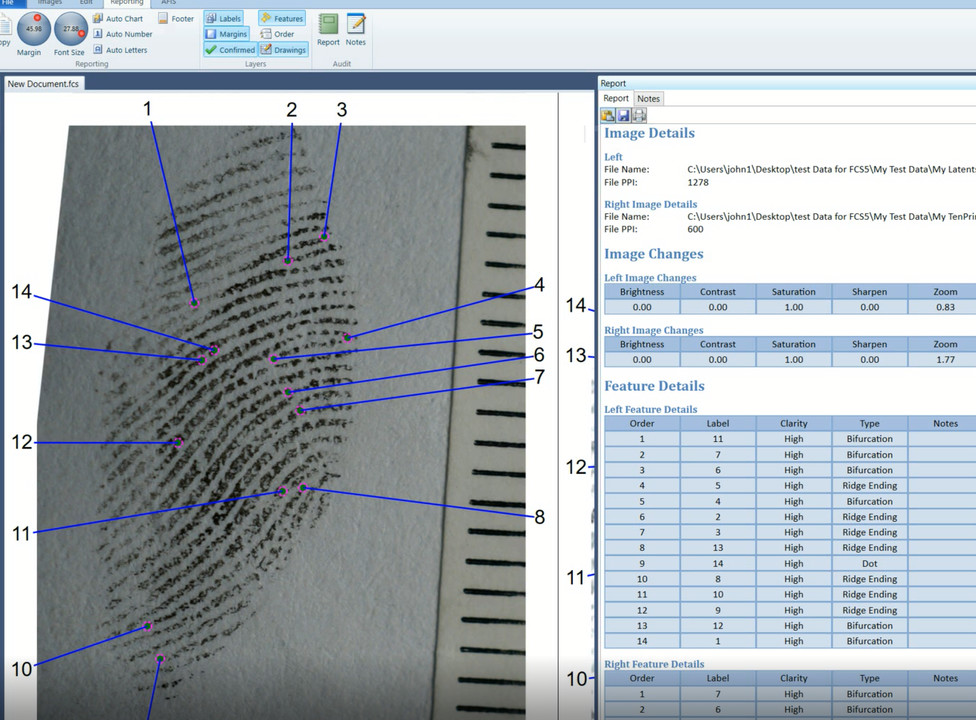This screenshot has height=720, width=976.
Task: Click minutia marker at end of line 10
Action: (148, 626)
